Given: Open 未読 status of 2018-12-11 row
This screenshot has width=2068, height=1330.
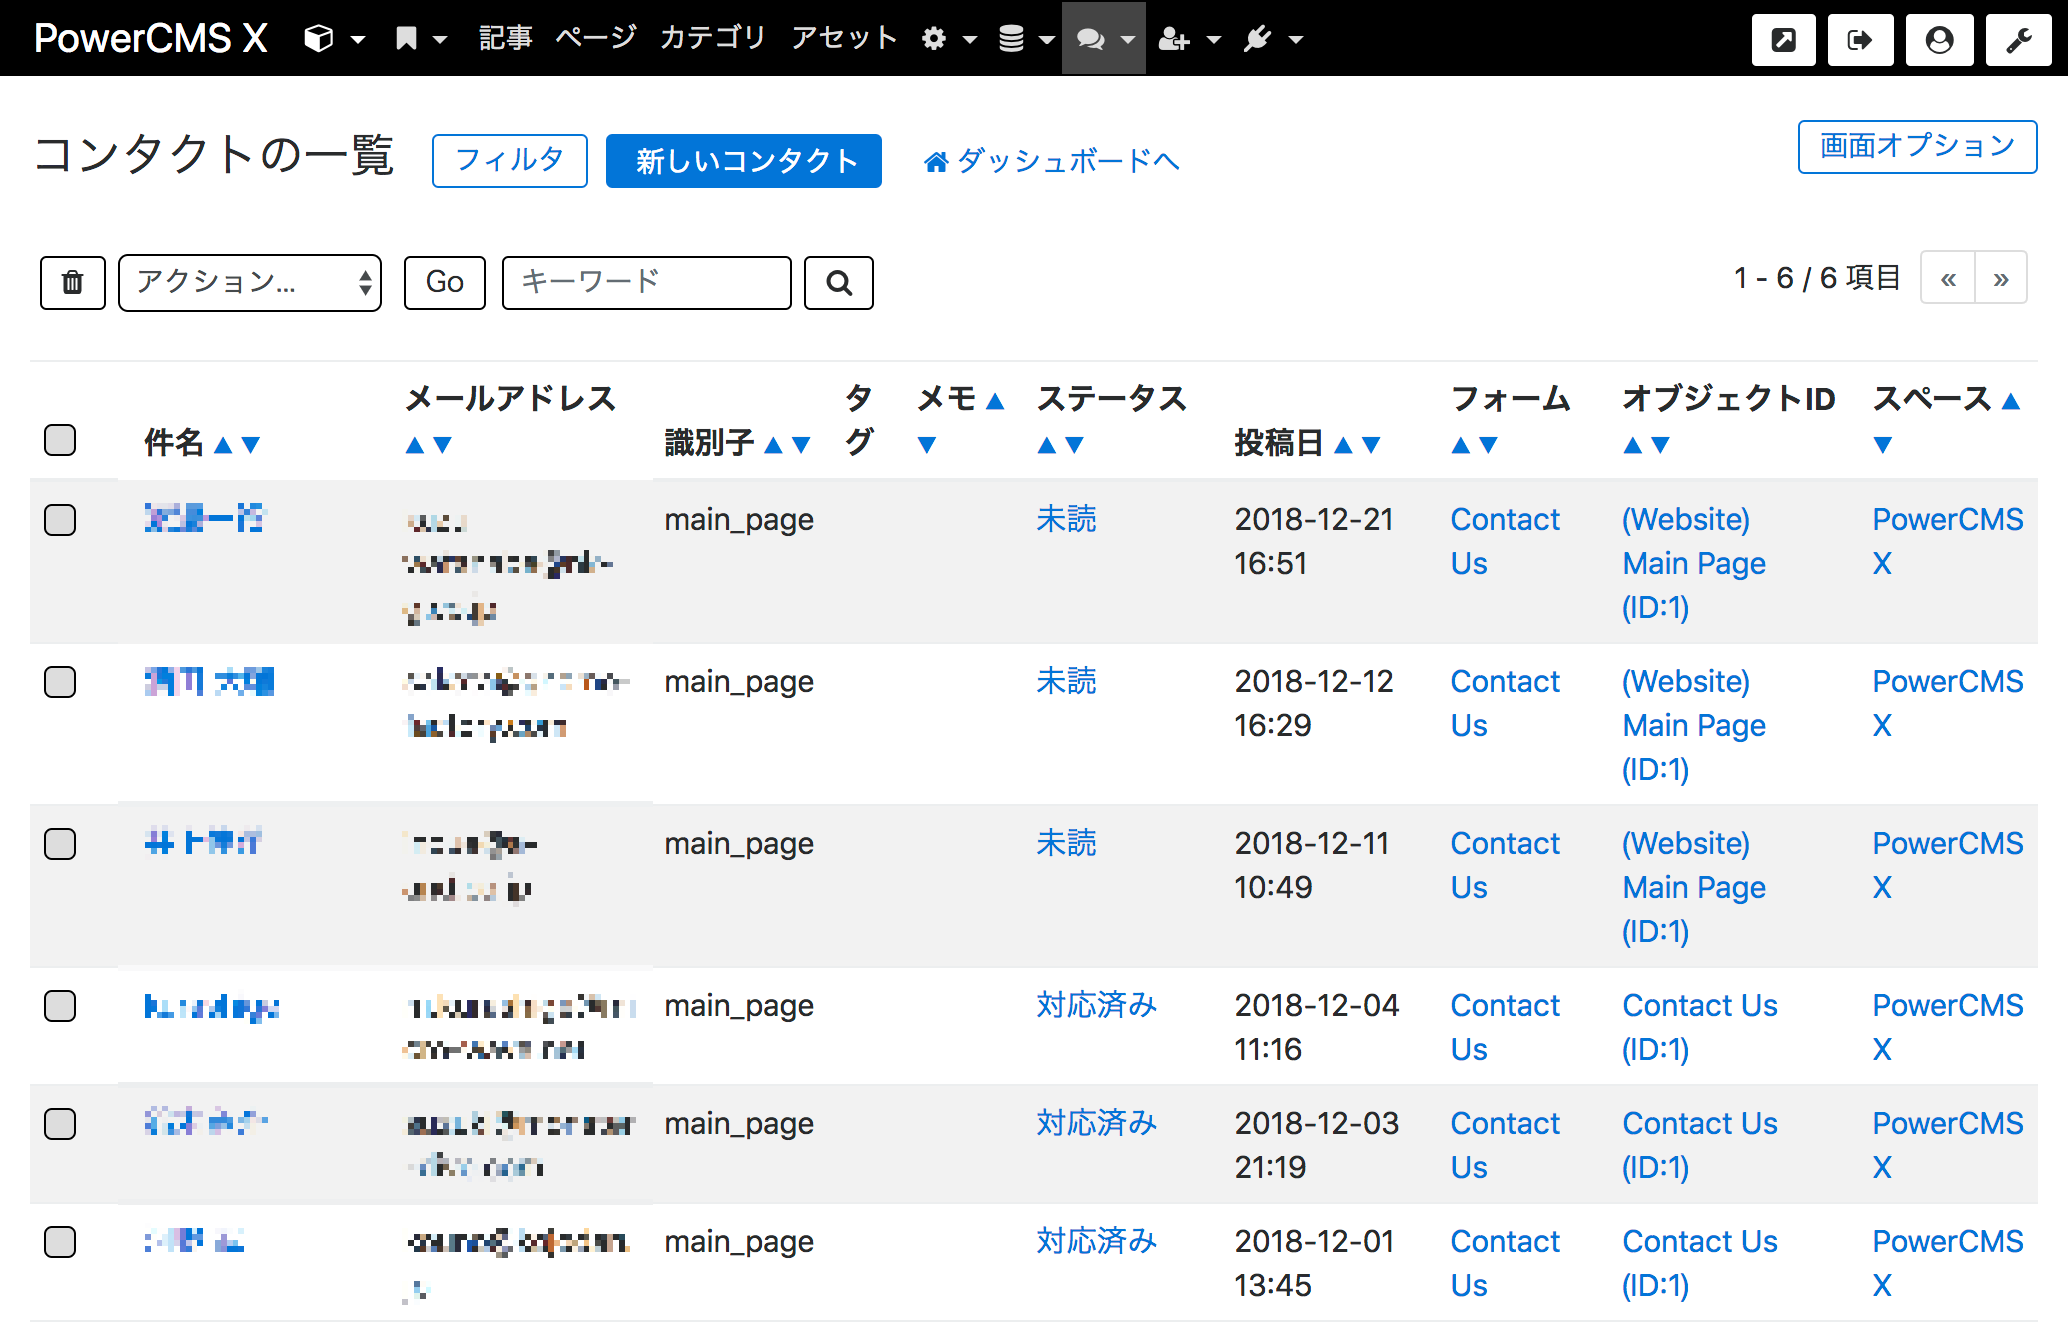Looking at the screenshot, I should (x=1066, y=843).
